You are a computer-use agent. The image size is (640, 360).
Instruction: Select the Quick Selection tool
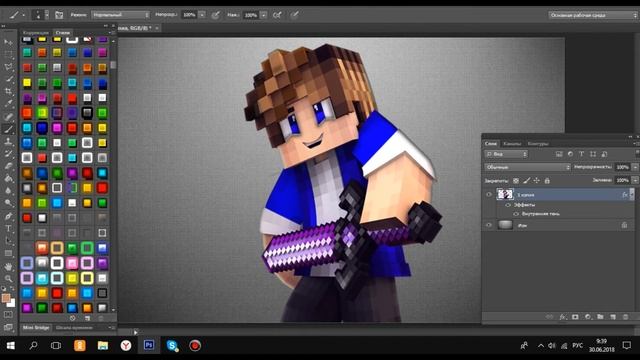[x=8, y=79]
